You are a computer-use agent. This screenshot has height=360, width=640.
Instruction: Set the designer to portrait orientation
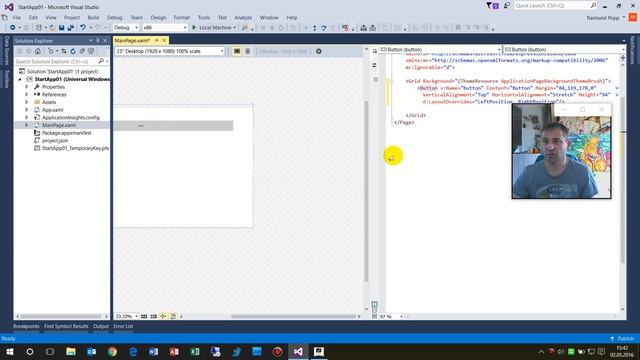pos(247,51)
